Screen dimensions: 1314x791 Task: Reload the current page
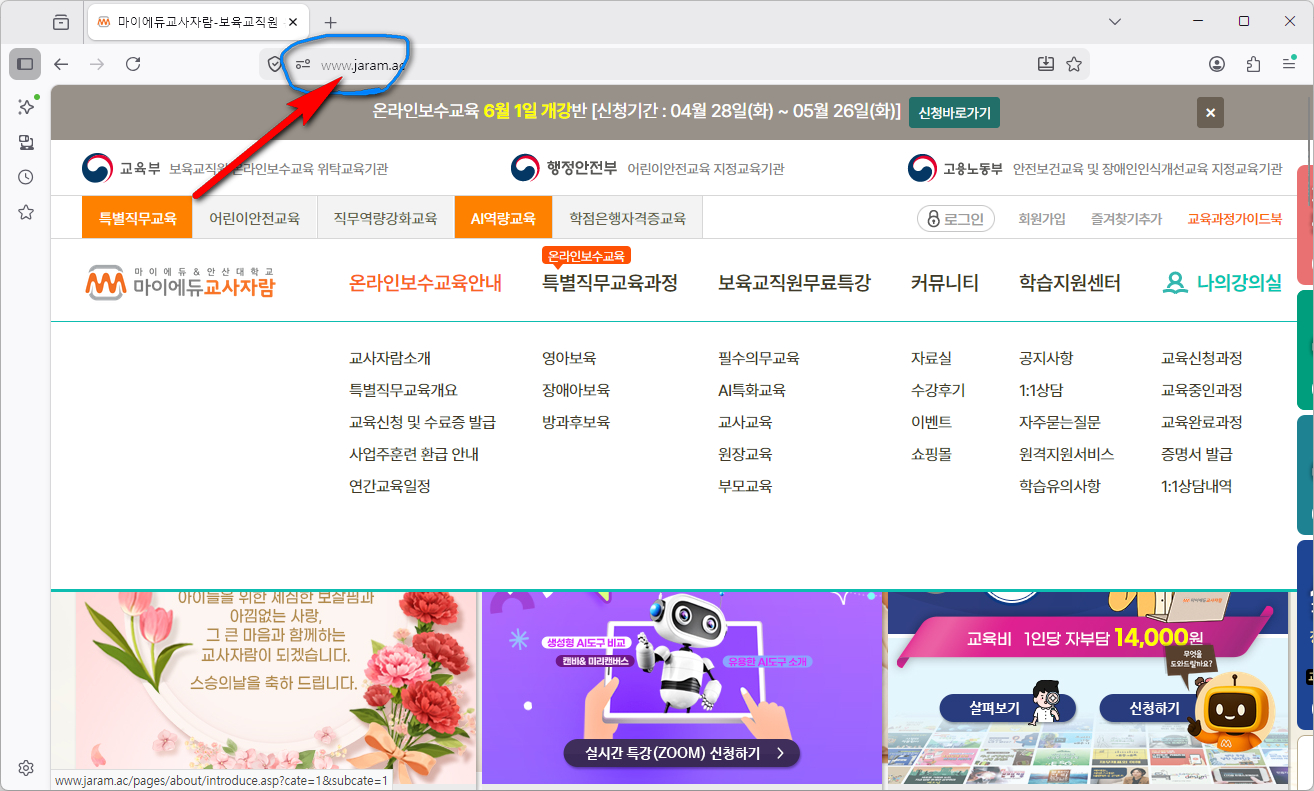coord(133,64)
